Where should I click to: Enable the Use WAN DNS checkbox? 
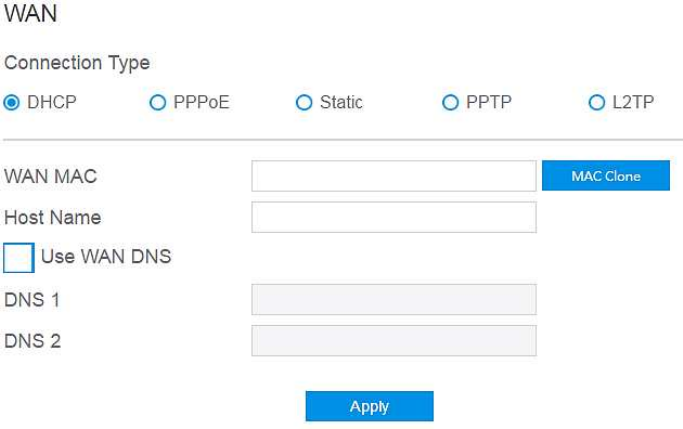pos(19,257)
